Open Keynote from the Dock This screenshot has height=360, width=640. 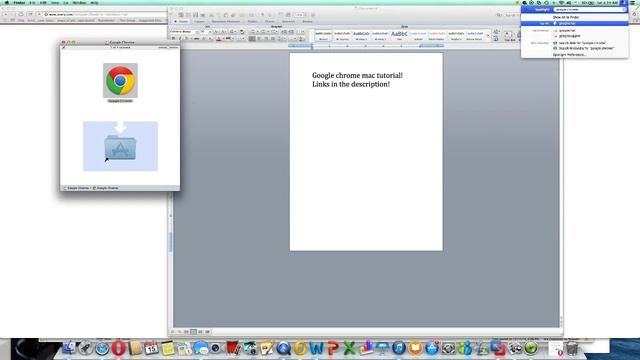[x=382, y=348]
